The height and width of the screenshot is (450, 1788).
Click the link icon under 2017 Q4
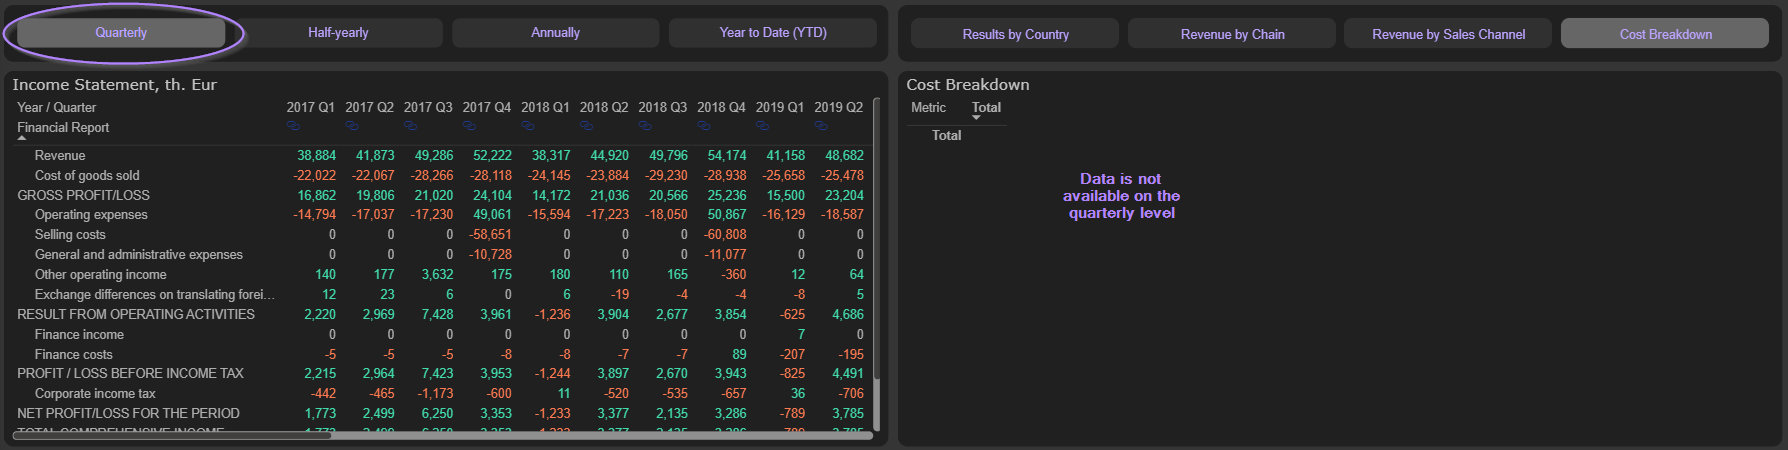coord(469,126)
